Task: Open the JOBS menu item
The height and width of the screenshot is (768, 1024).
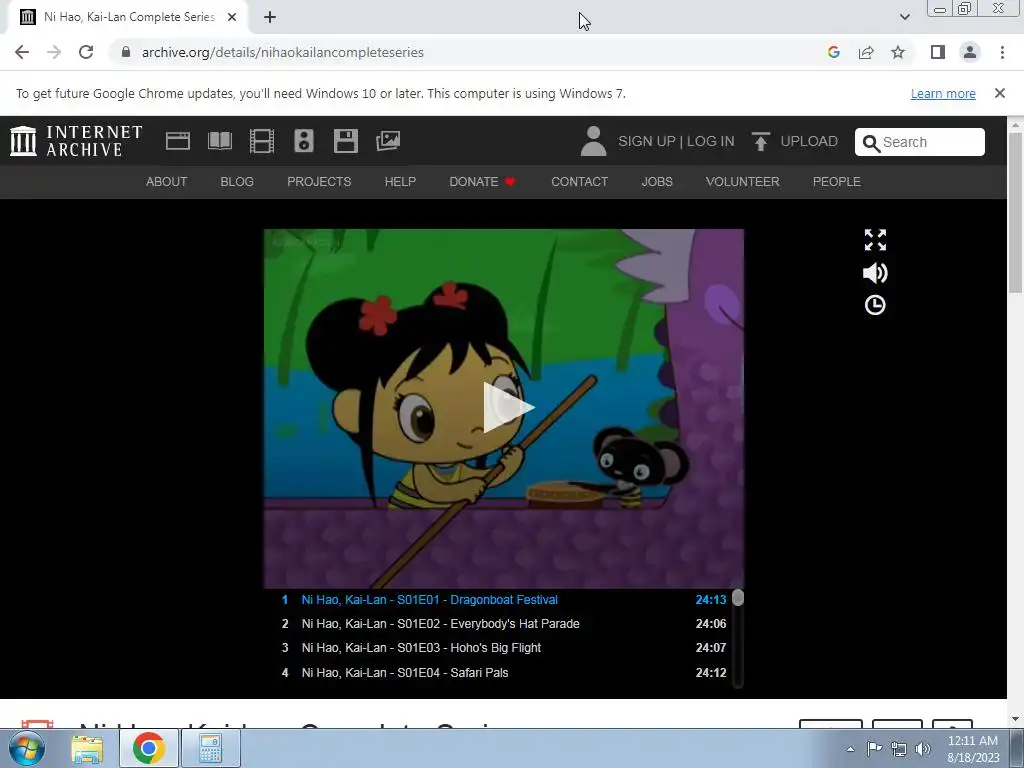Action: pos(657,182)
